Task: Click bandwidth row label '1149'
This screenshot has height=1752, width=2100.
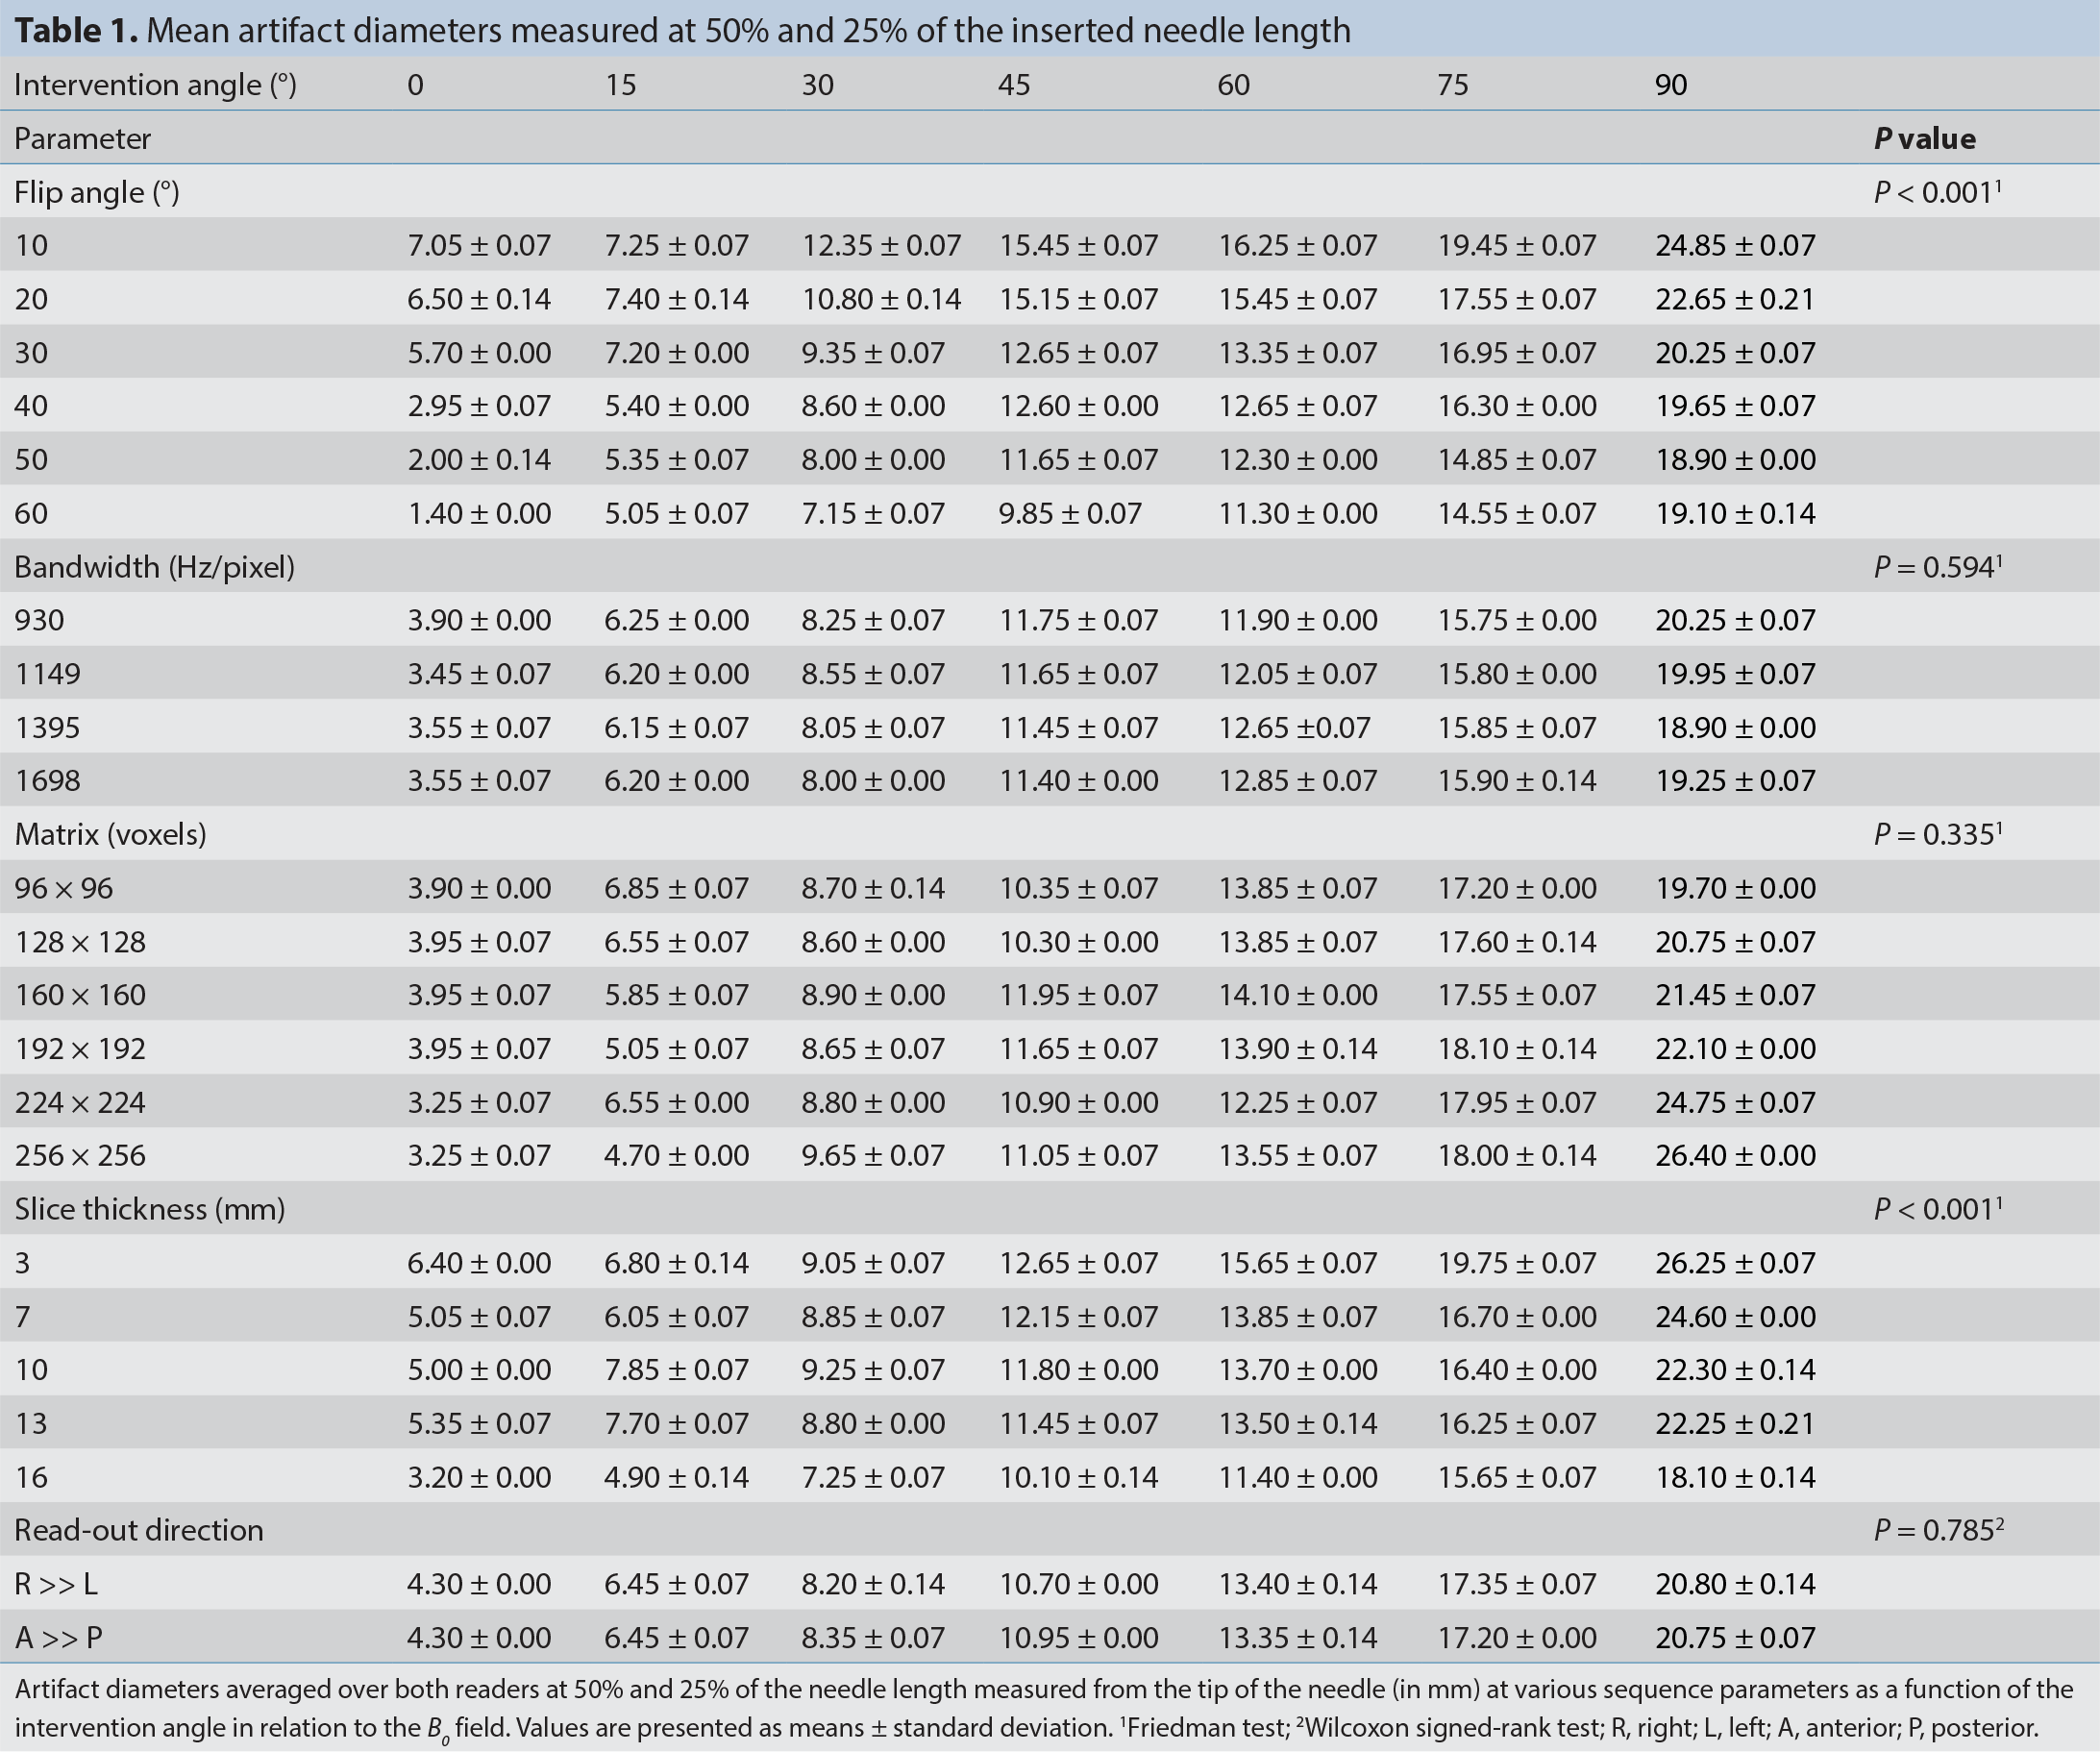Action: click(x=47, y=674)
